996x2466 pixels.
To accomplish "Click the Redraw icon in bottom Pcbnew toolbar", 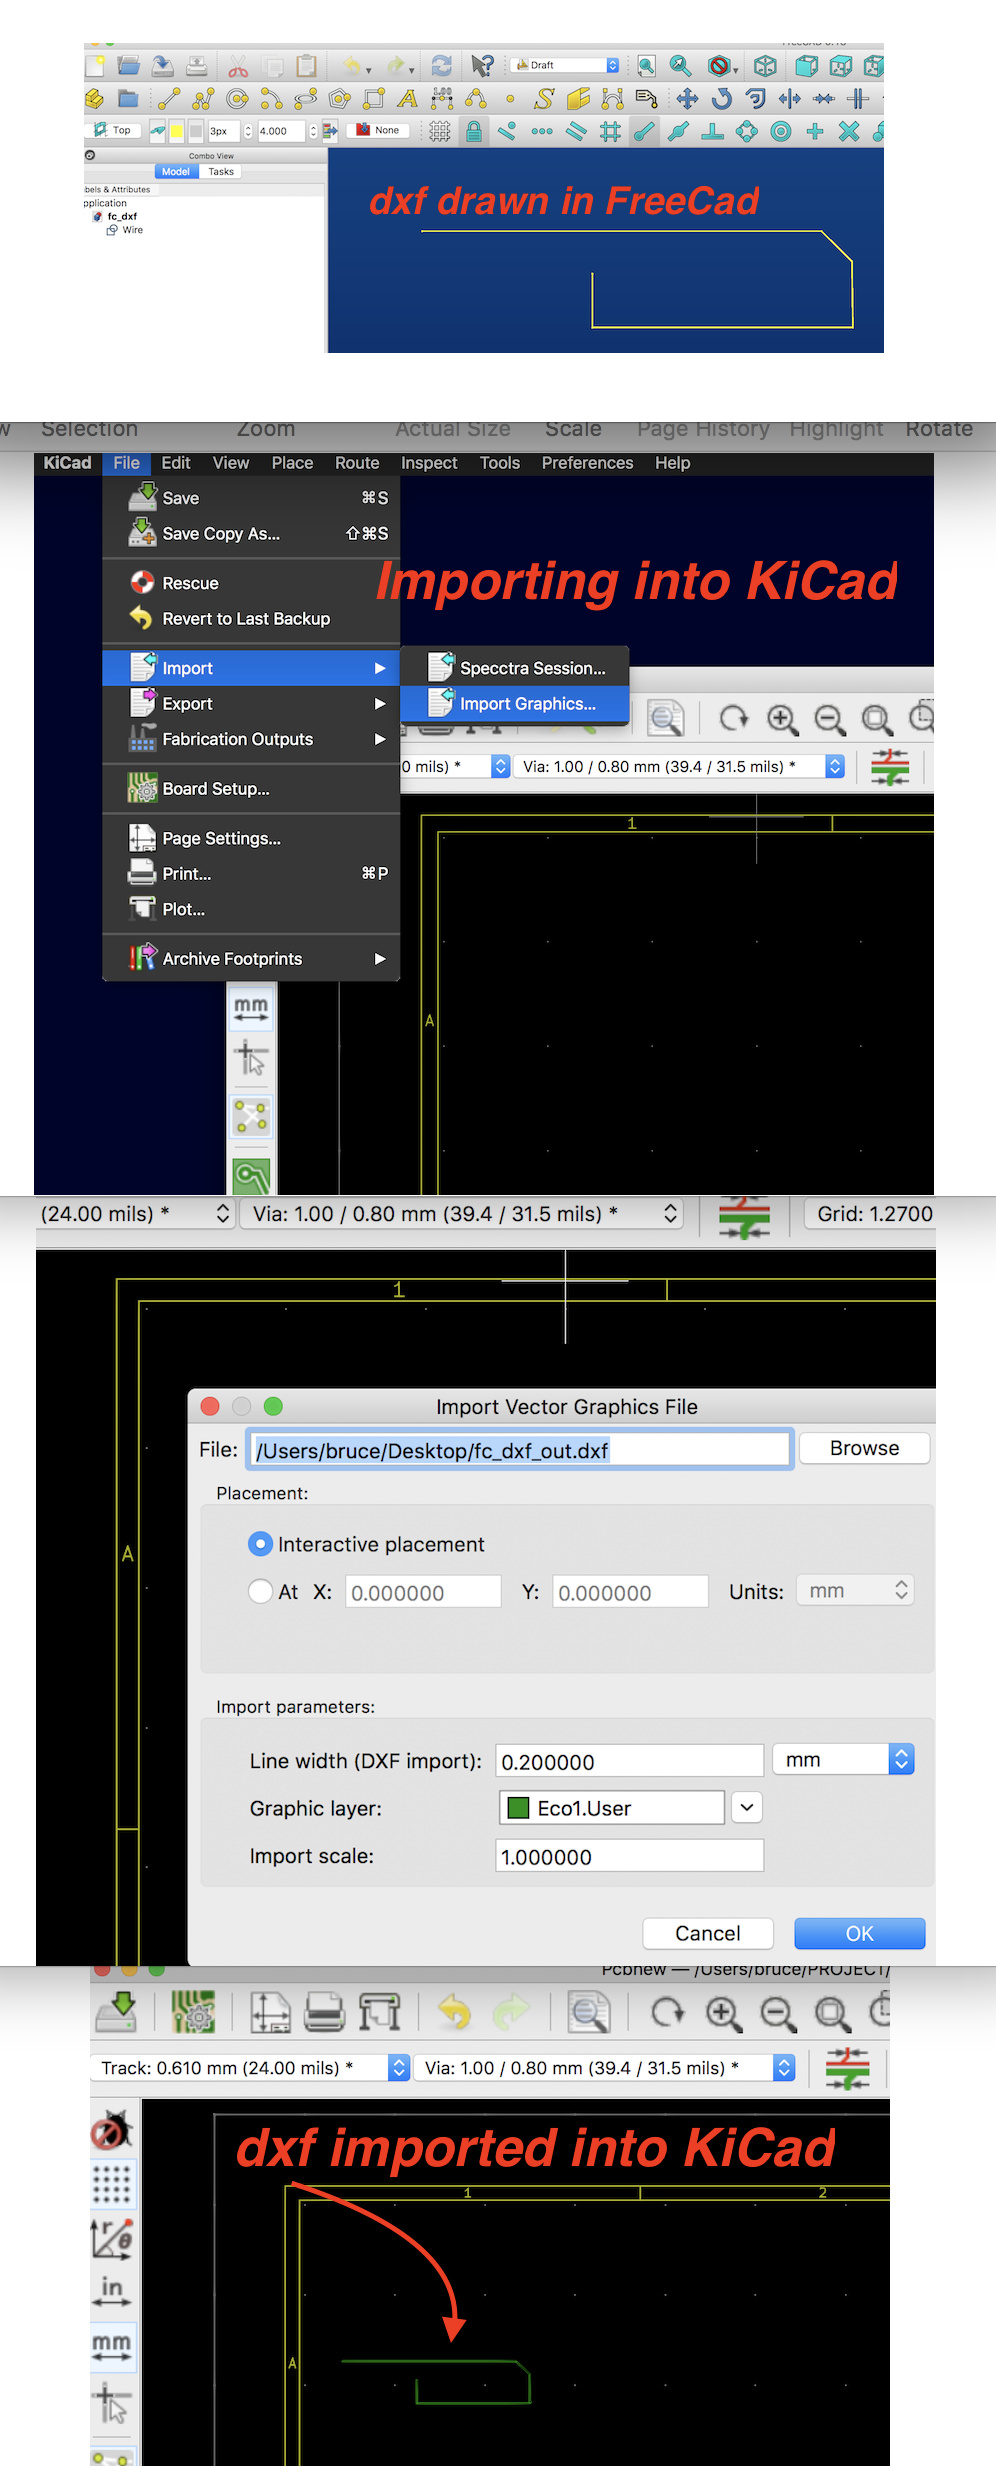I will tap(667, 2011).
